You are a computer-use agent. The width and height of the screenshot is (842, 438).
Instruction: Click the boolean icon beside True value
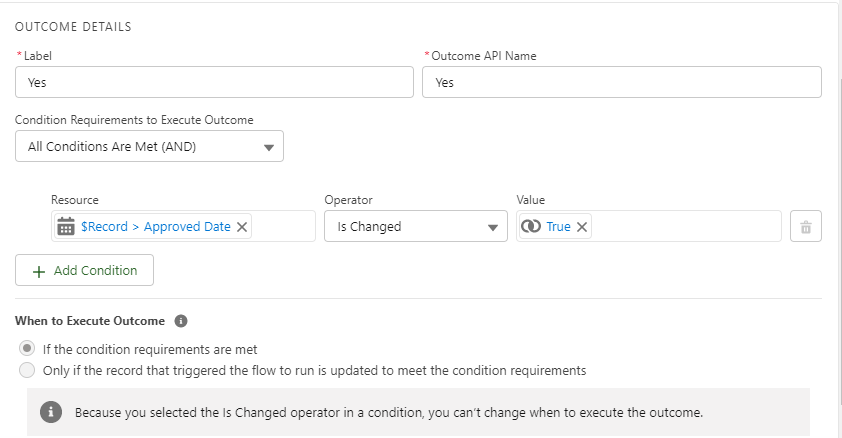pyautogui.click(x=532, y=227)
